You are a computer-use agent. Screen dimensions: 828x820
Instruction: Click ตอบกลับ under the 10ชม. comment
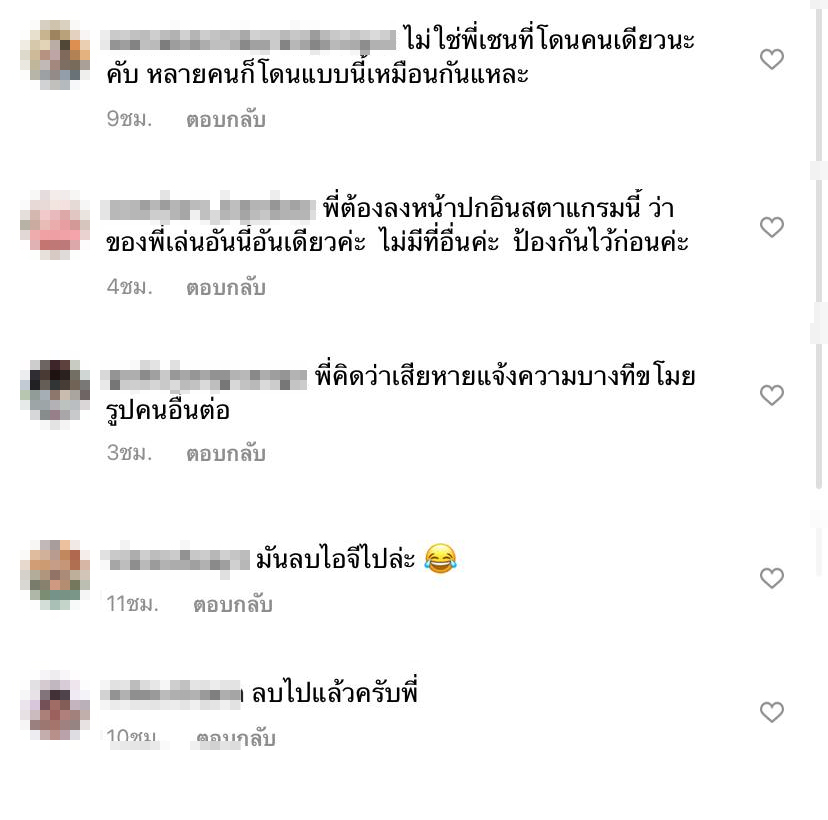(236, 737)
